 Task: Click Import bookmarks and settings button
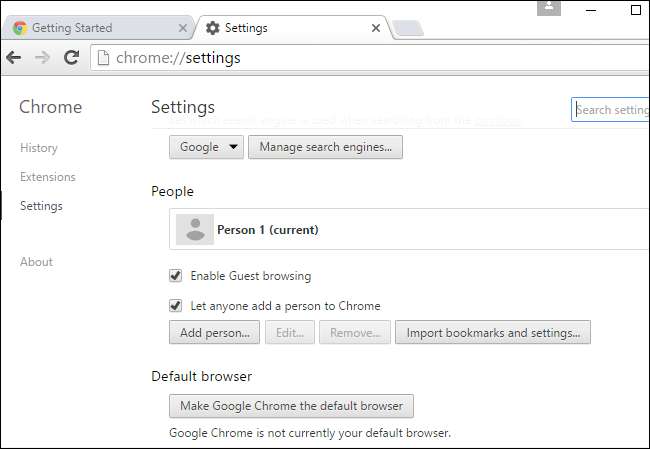493,333
